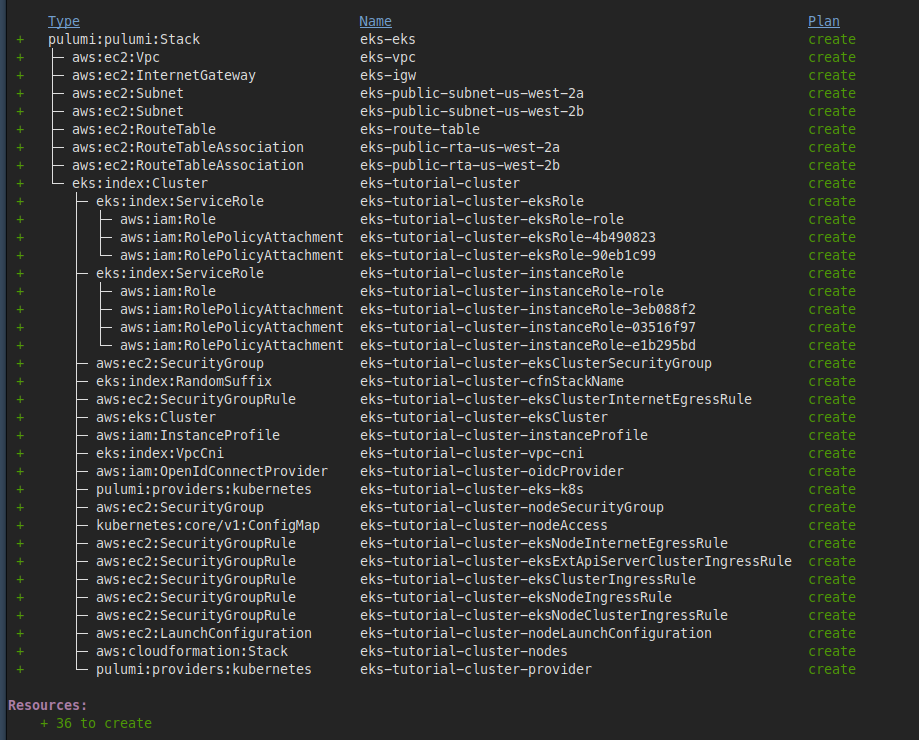Click create plan for eks-vpc row
Viewport: 919px width, 740px height.
[832, 57]
